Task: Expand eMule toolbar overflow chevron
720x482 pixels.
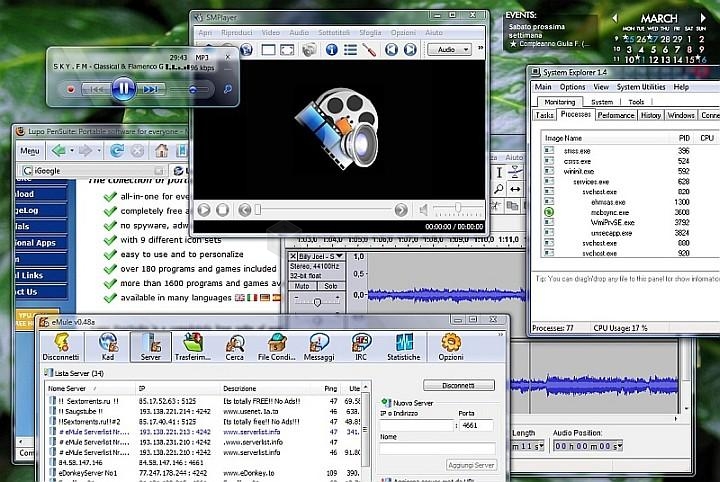Action: coord(501,334)
